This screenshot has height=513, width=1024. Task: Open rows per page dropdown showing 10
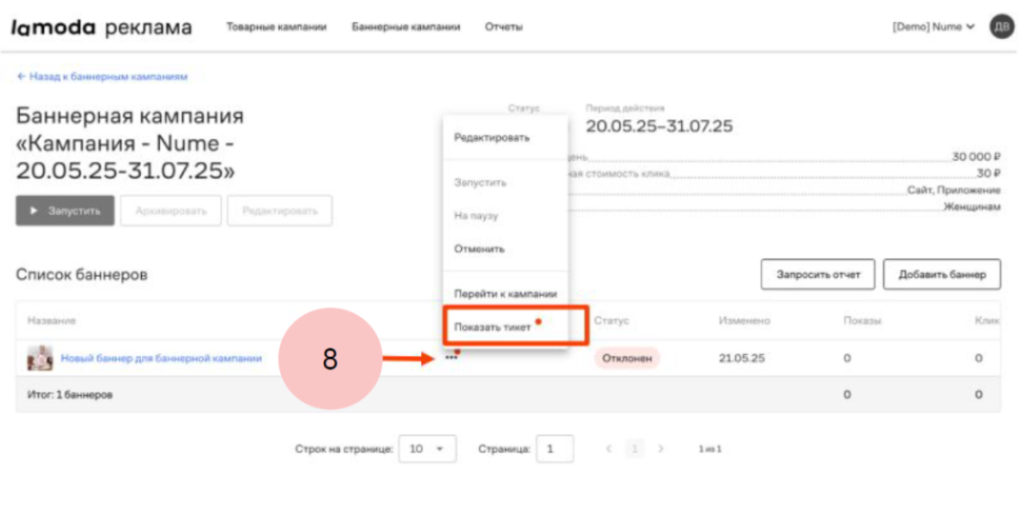(427, 448)
